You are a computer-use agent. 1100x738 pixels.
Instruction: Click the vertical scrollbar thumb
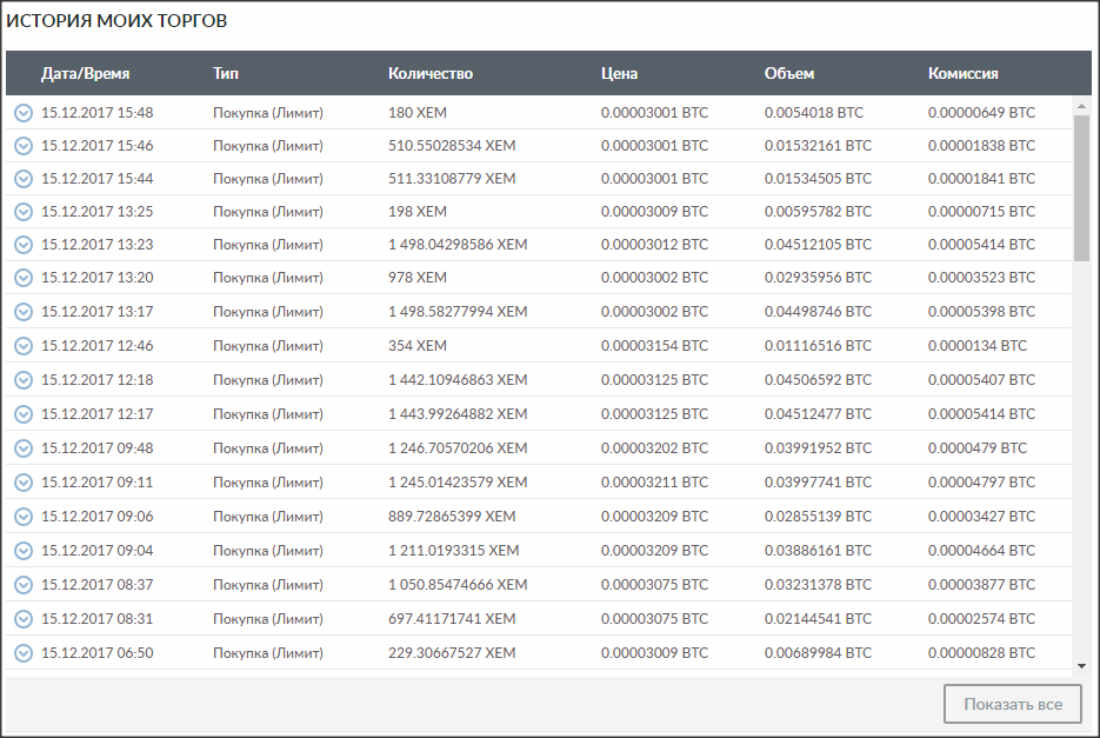coord(1081,188)
